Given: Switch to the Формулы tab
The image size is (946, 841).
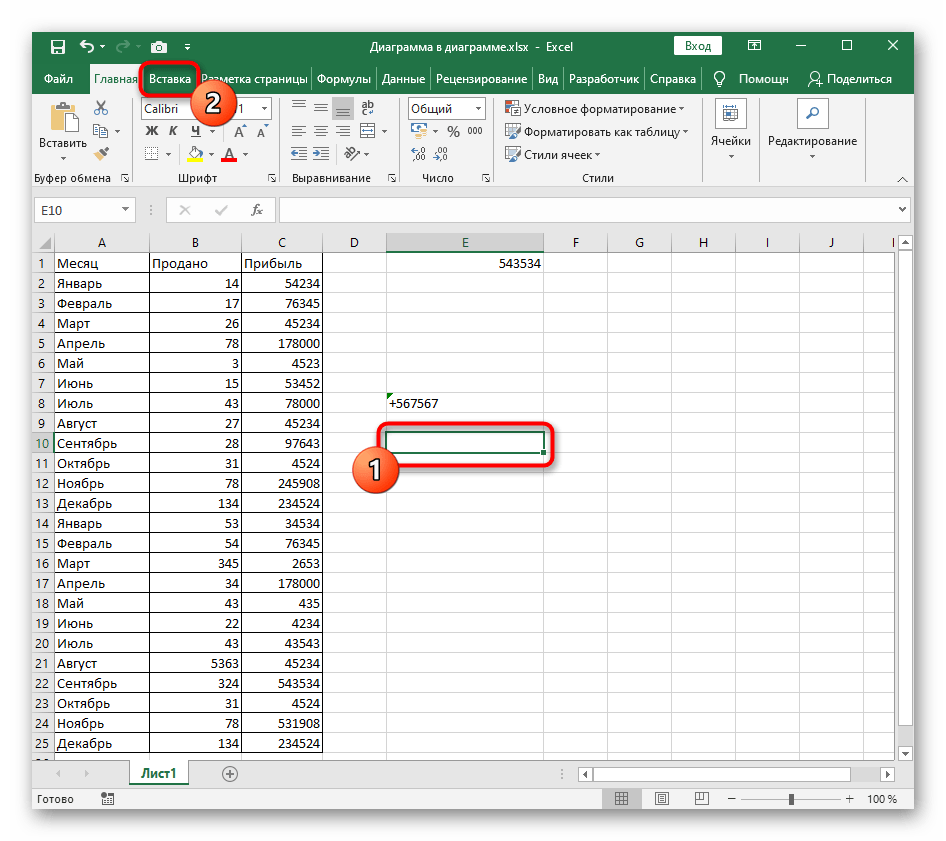Looking at the screenshot, I should 344,79.
